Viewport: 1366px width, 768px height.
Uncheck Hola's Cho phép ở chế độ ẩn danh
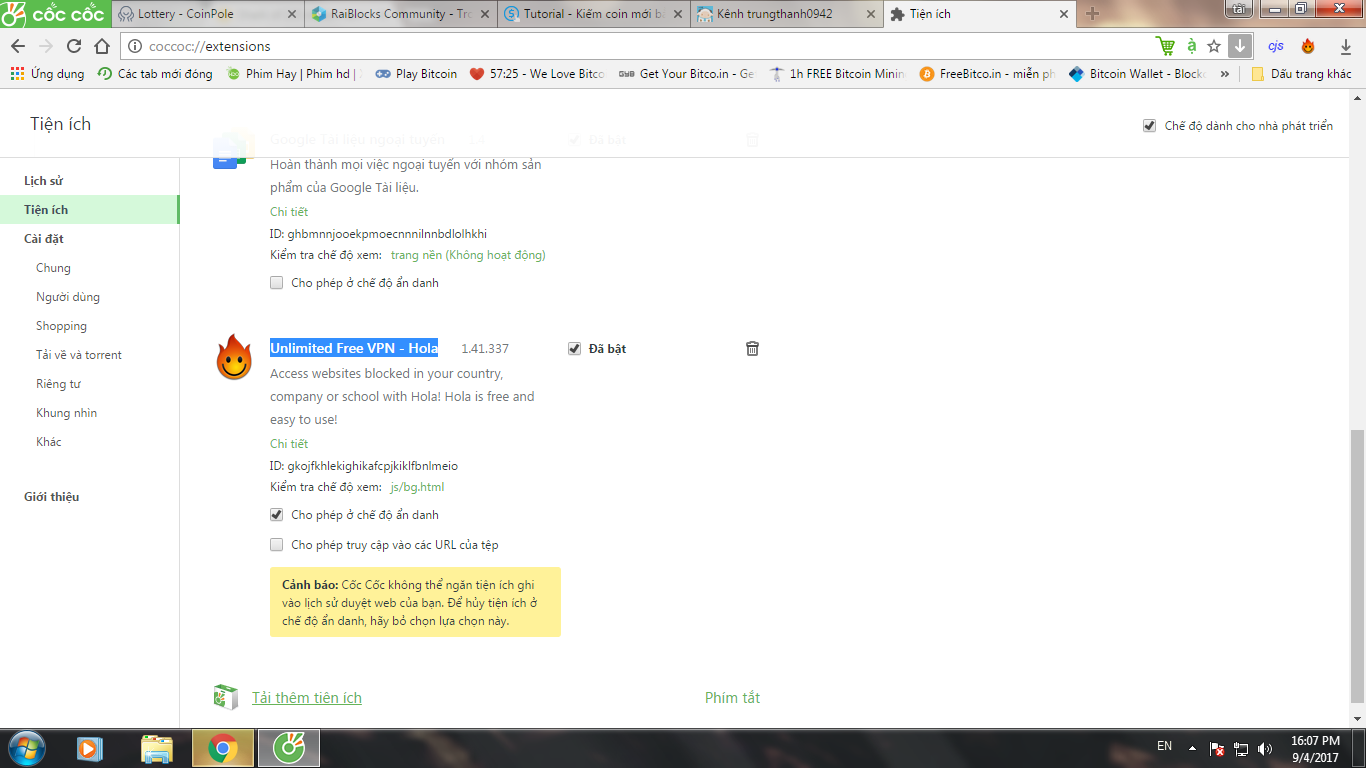277,515
